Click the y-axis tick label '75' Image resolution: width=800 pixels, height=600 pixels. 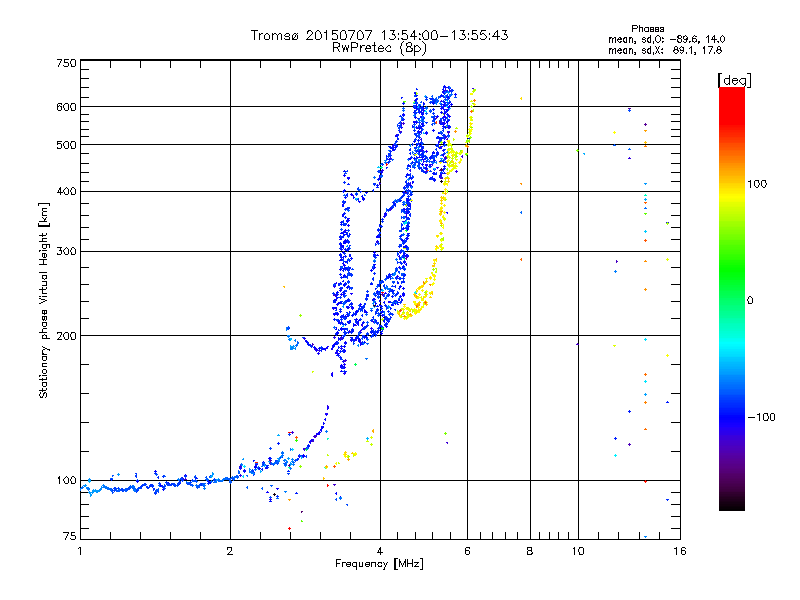point(70,536)
